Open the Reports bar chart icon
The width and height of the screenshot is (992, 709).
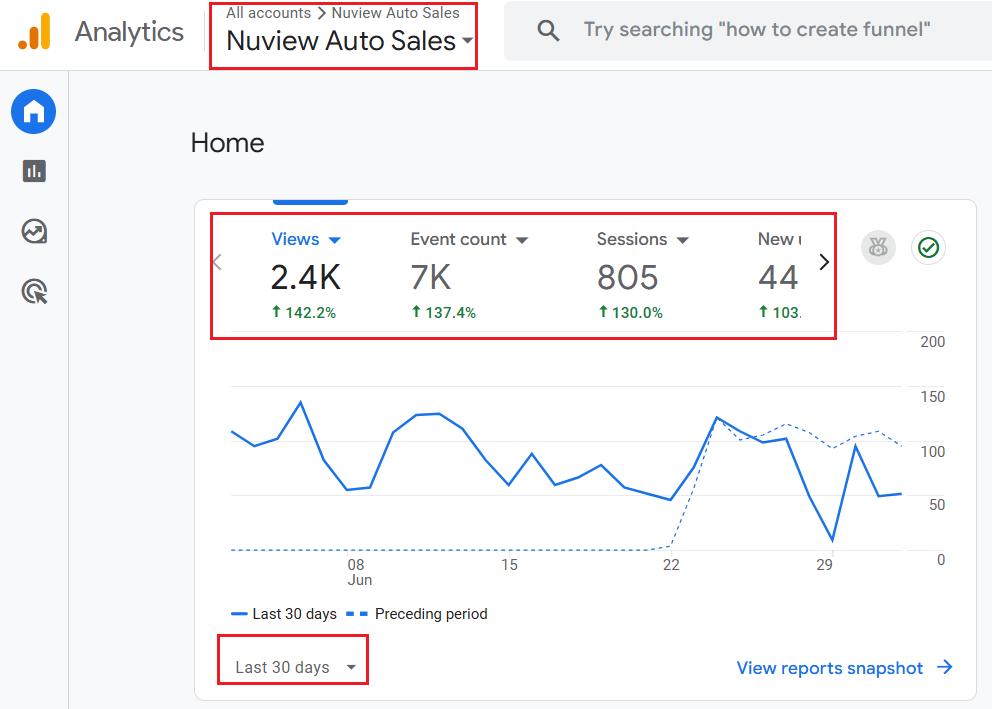pyautogui.click(x=34, y=171)
